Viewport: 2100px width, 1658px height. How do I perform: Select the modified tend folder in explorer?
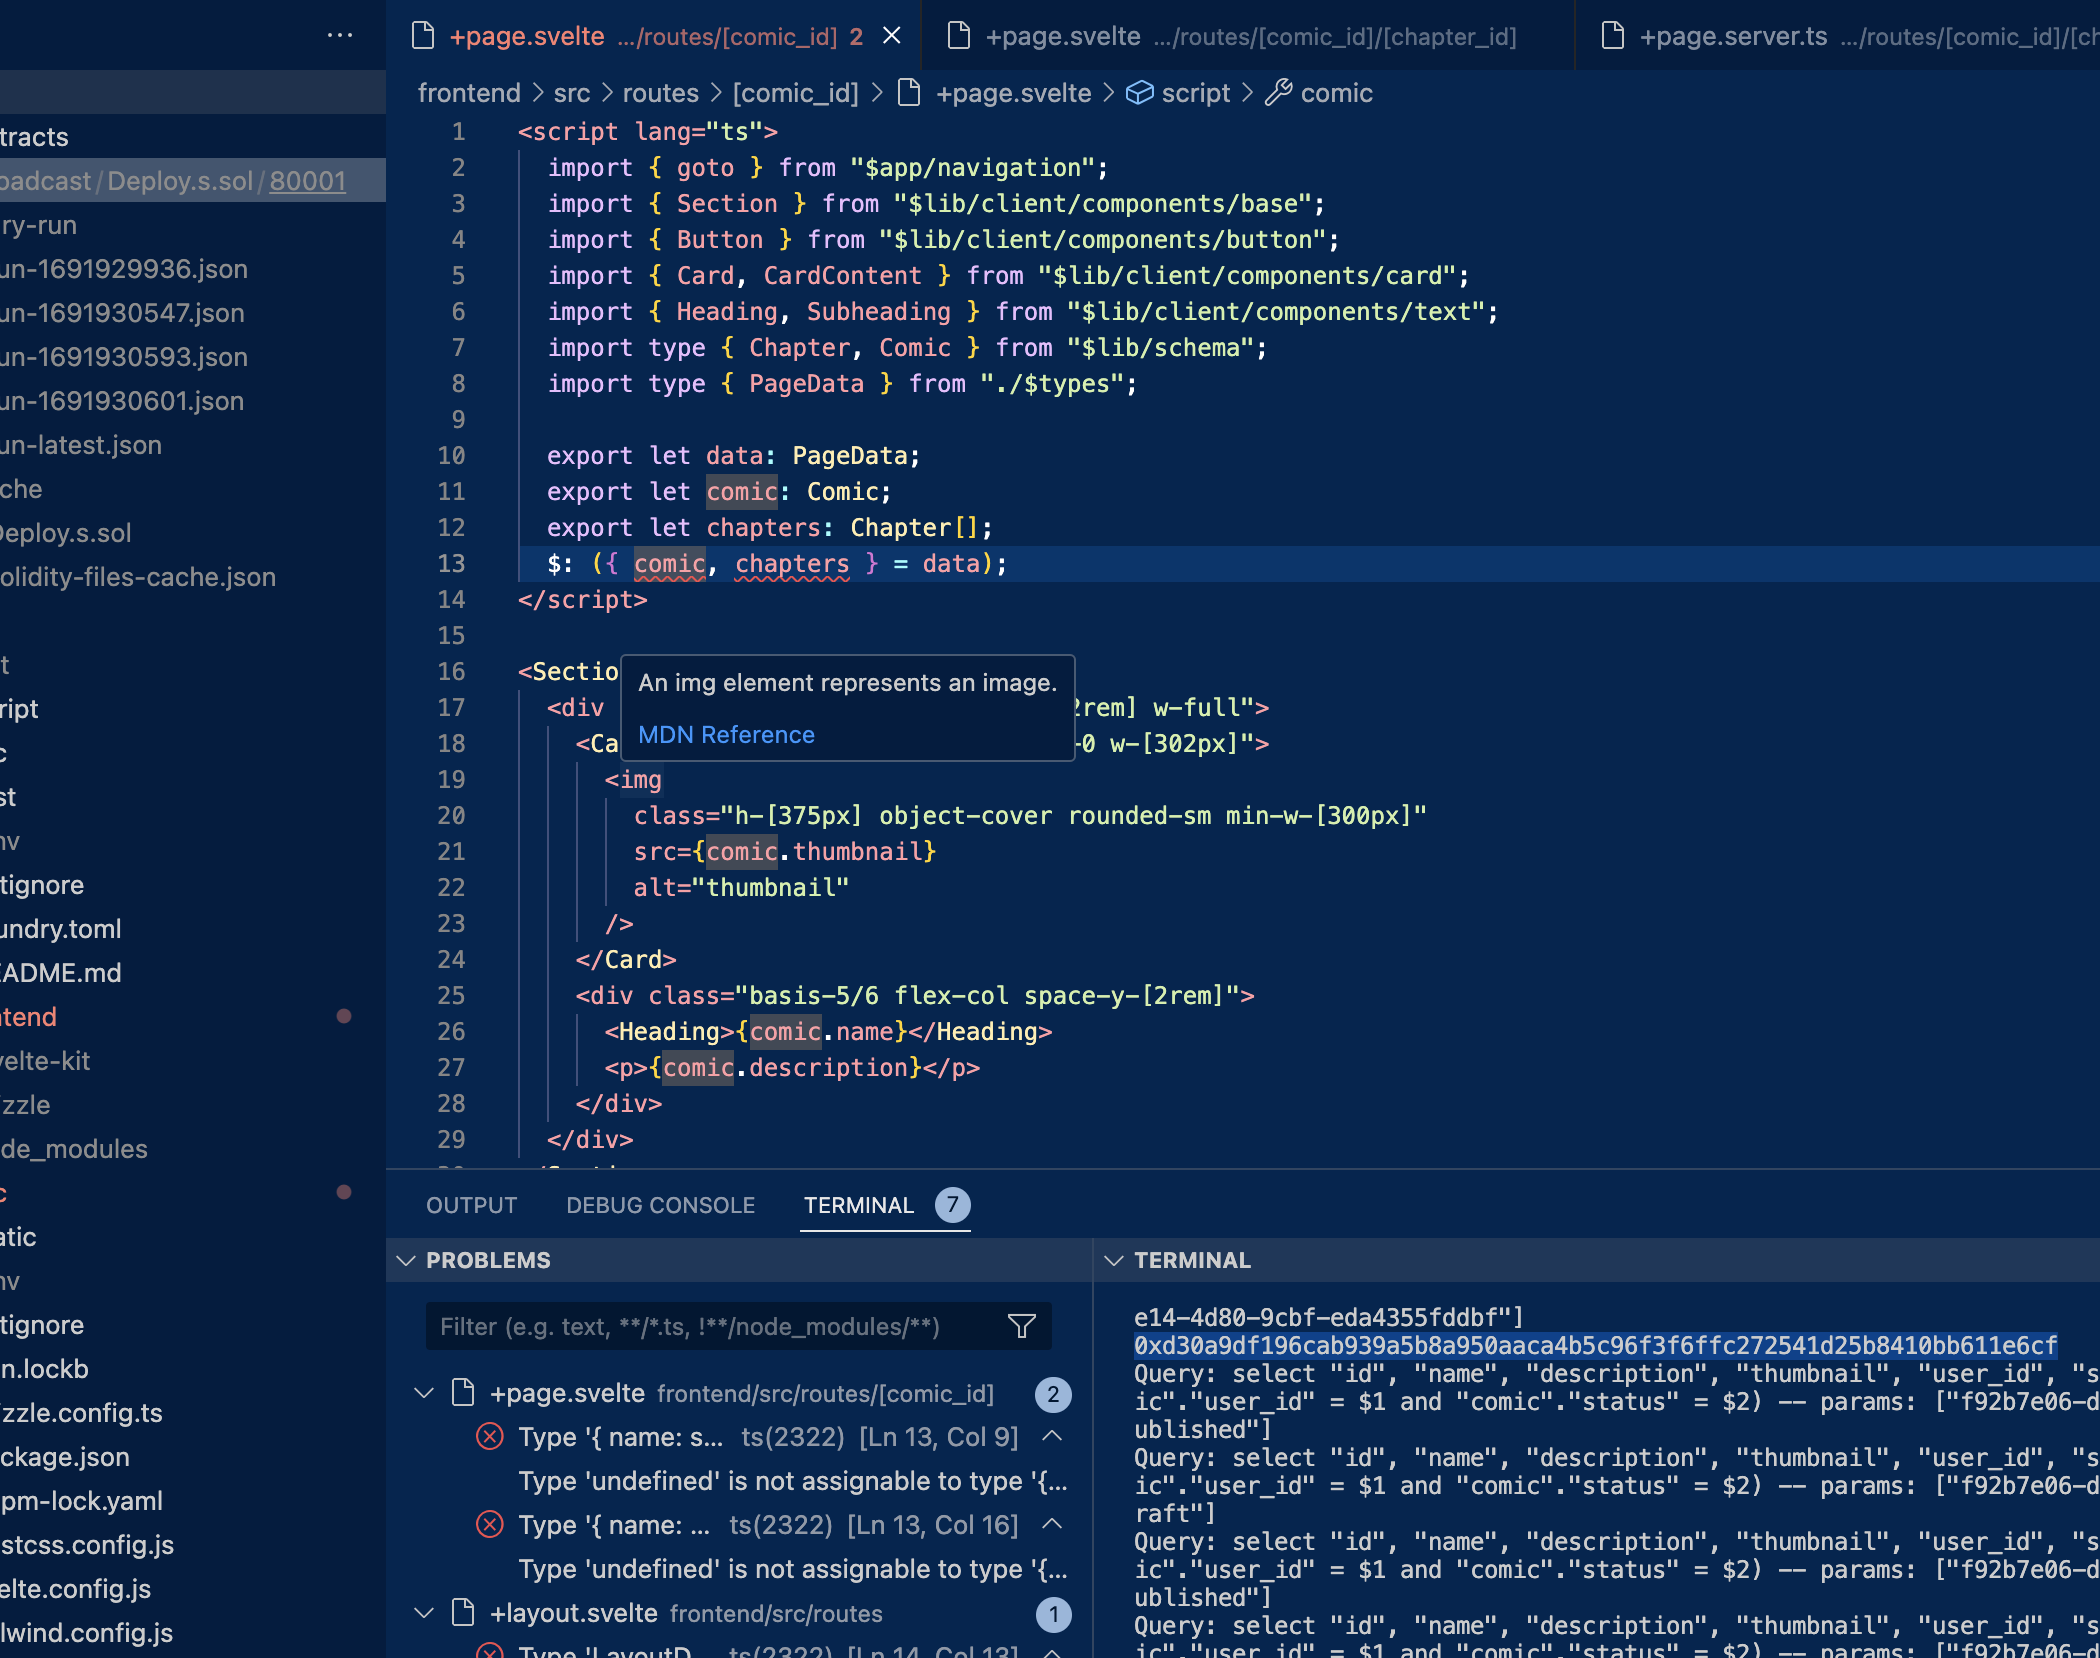[x=29, y=1017]
